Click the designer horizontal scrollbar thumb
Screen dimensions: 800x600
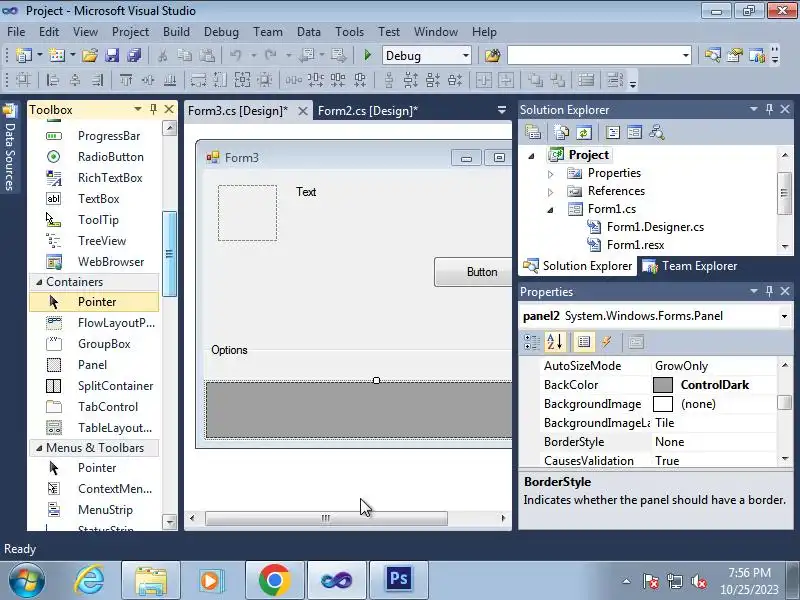pyautogui.click(x=326, y=518)
